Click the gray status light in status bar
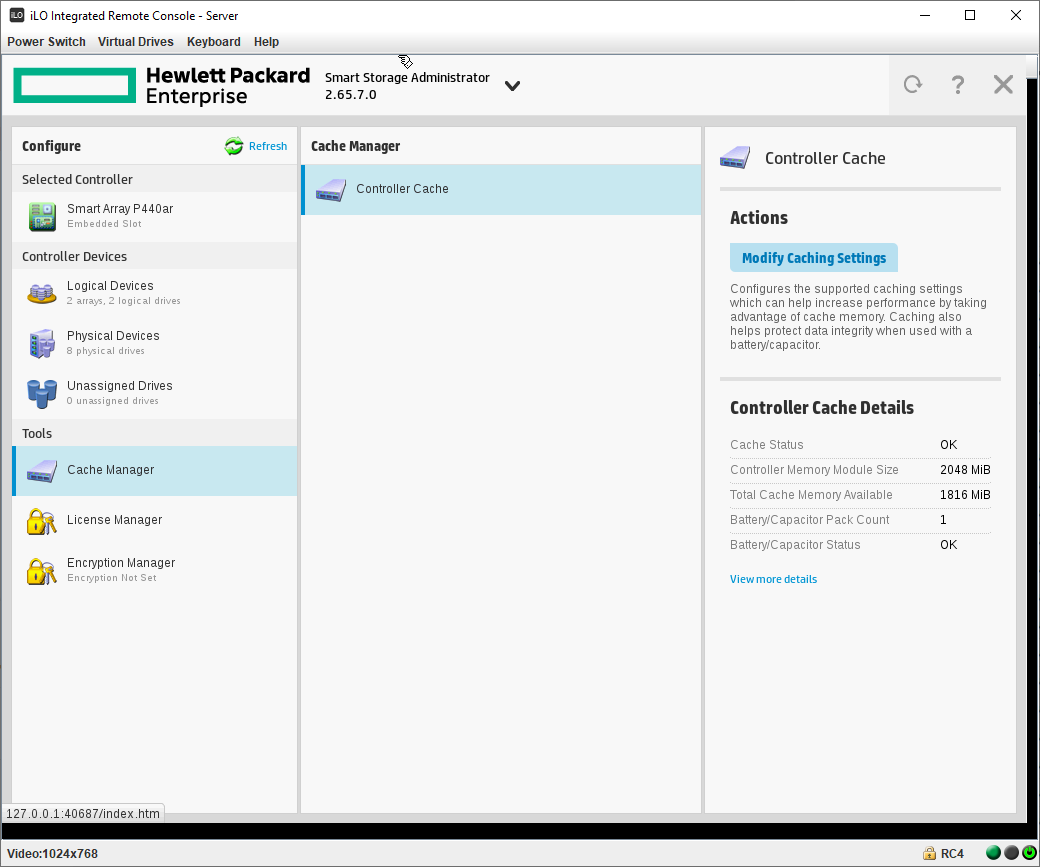 point(1011,853)
